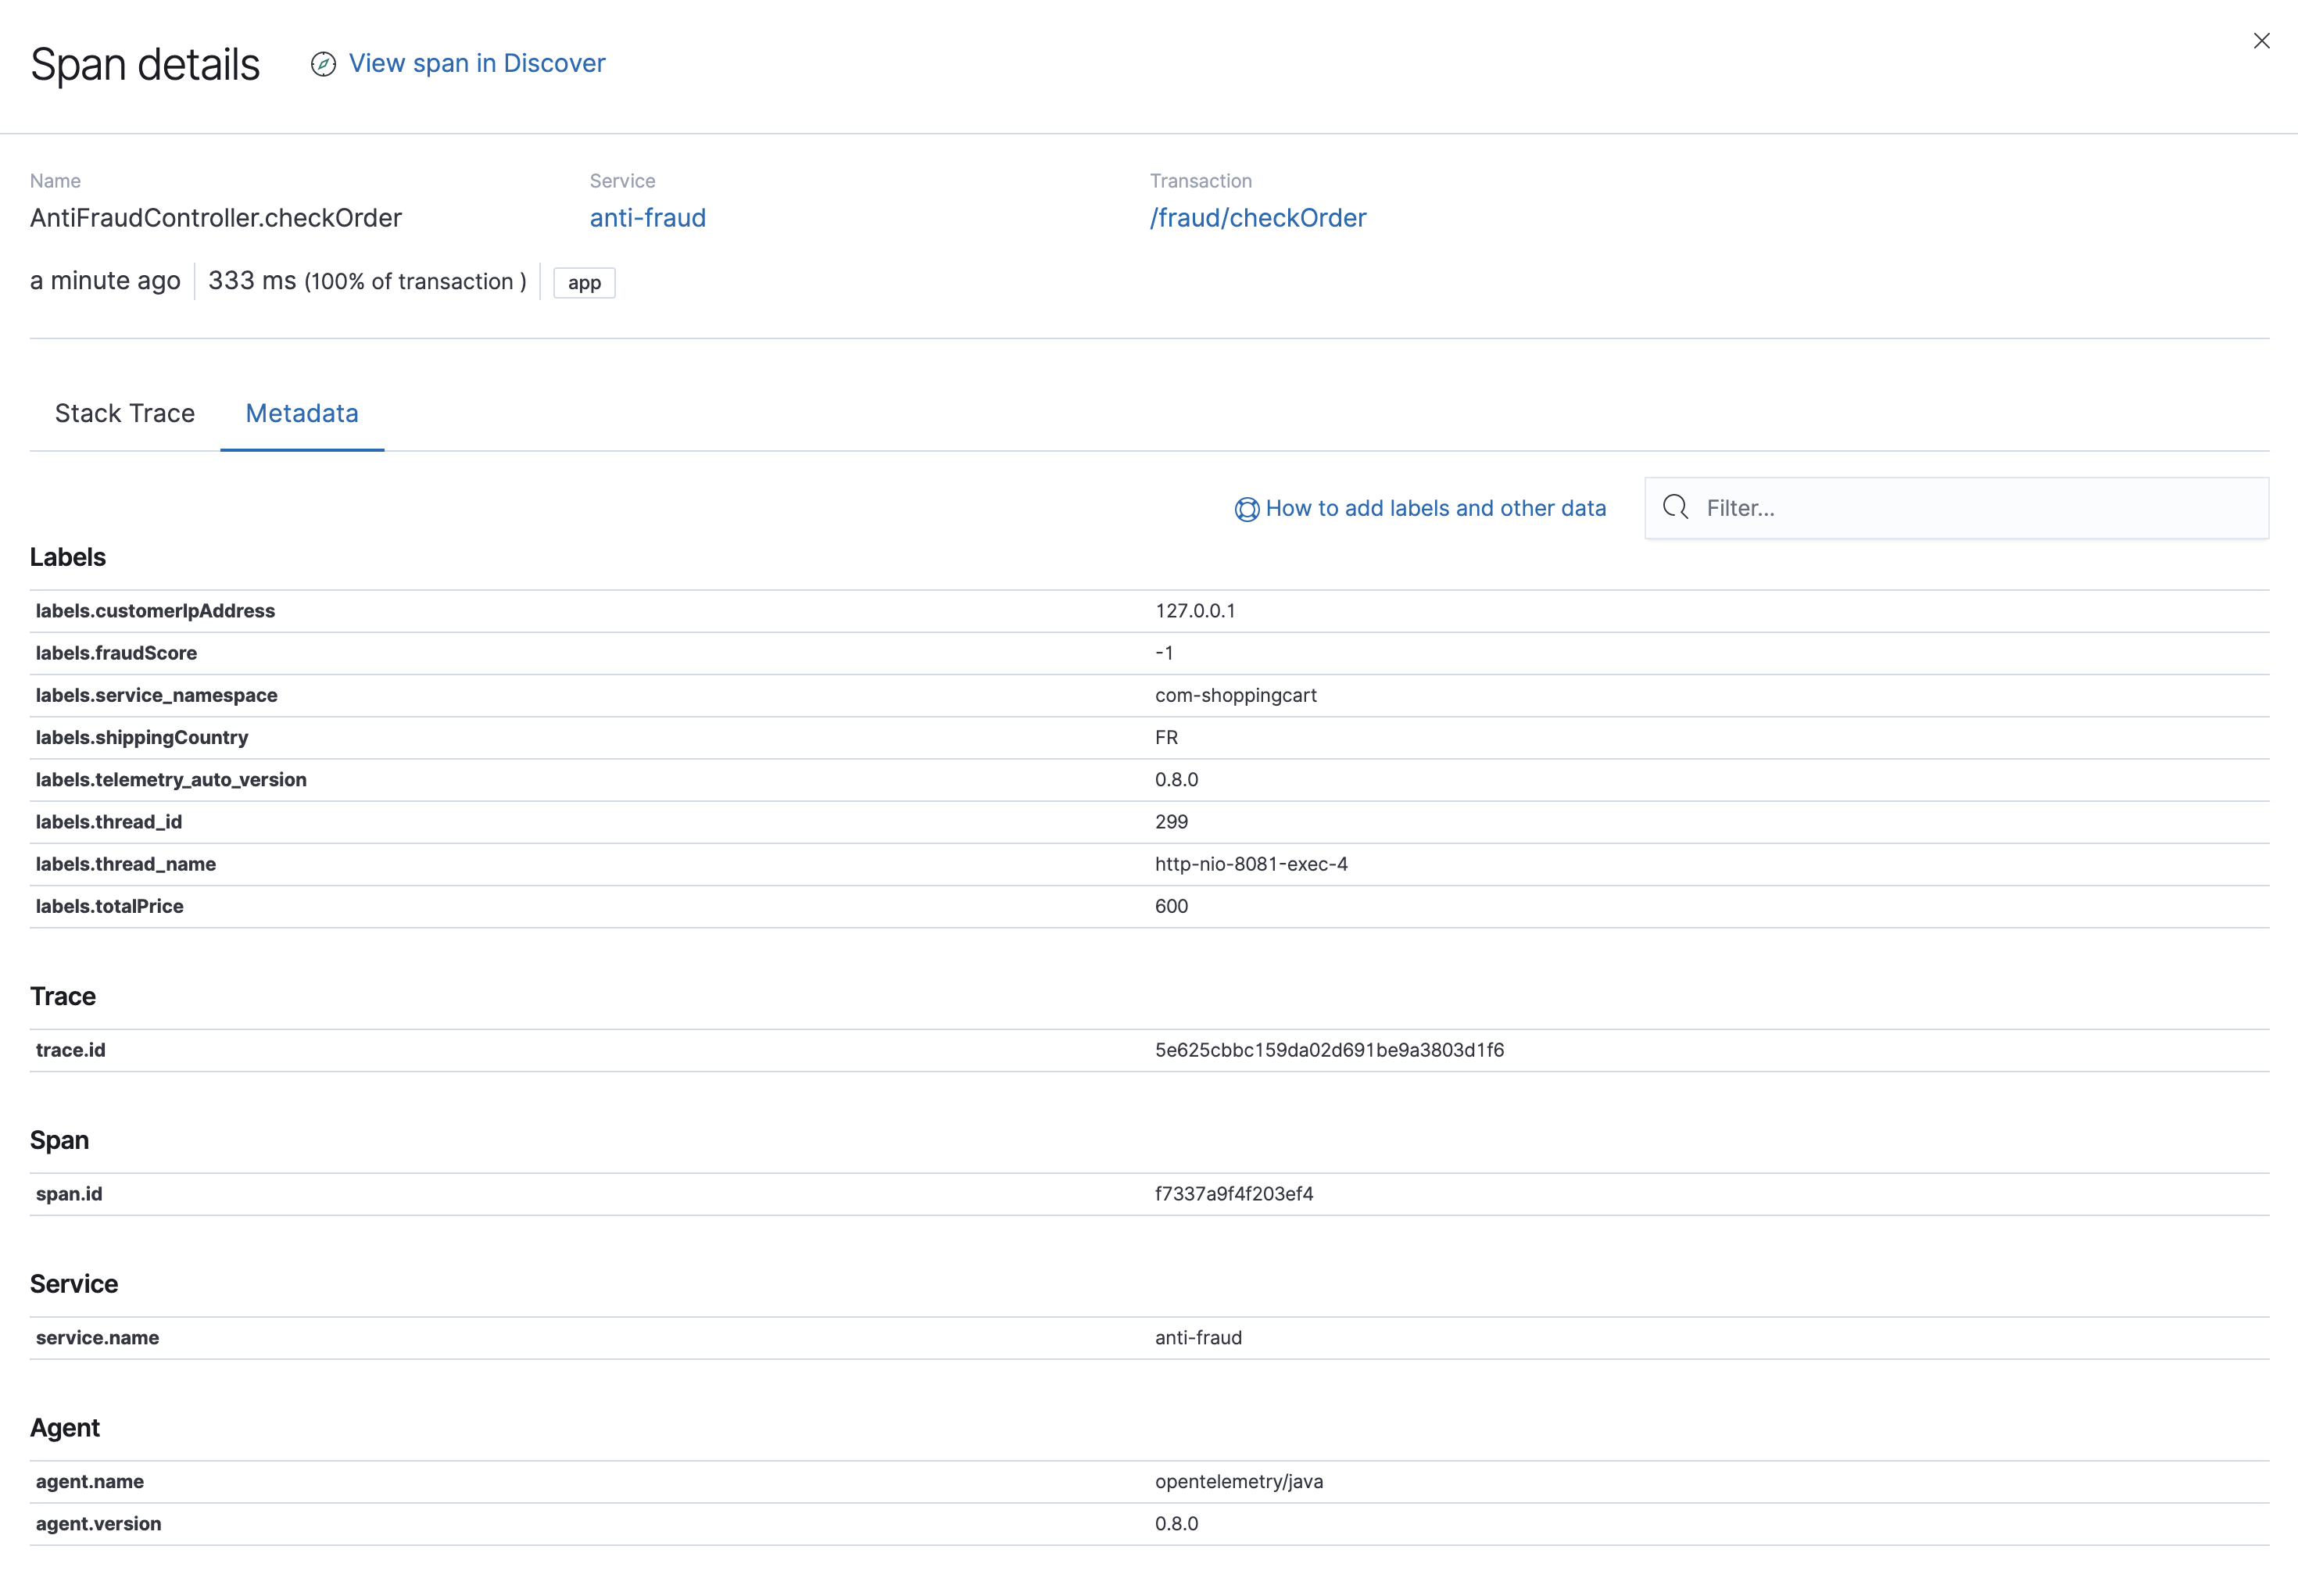Click the -1 fraud score value
This screenshot has height=1596, width=2298.
pyautogui.click(x=1164, y=653)
